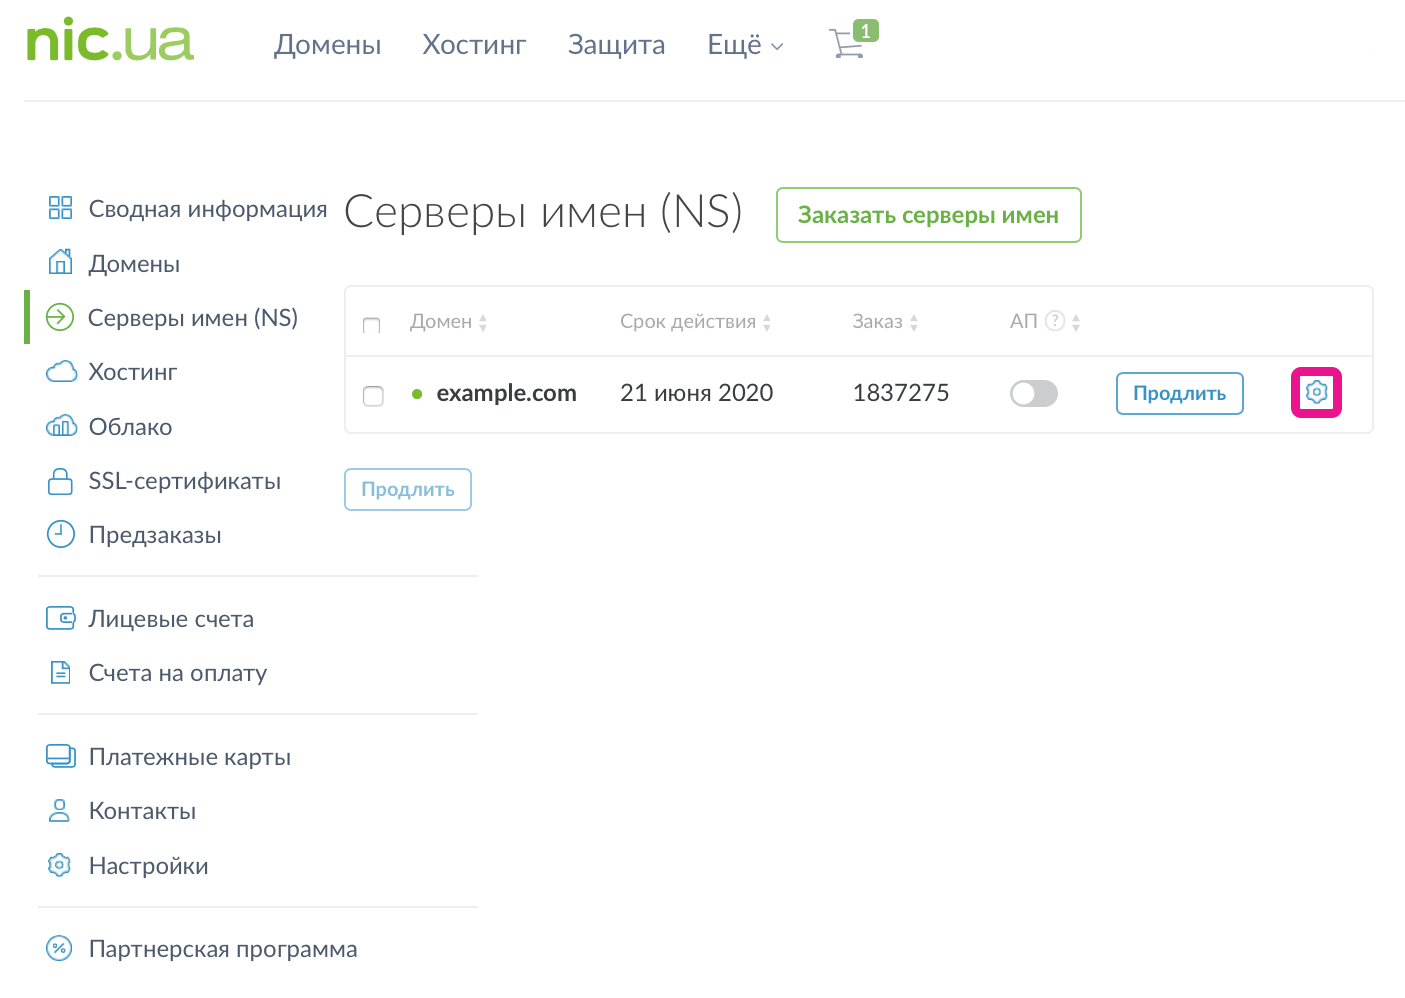Image resolution: width=1405 pixels, height=998 pixels.
Task: Open the Домены top menu item
Action: pyautogui.click(x=327, y=45)
